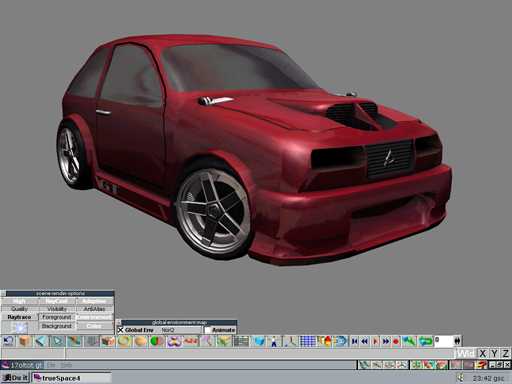Click the Background button
Screen dimensions: 512x384
pos(57,326)
